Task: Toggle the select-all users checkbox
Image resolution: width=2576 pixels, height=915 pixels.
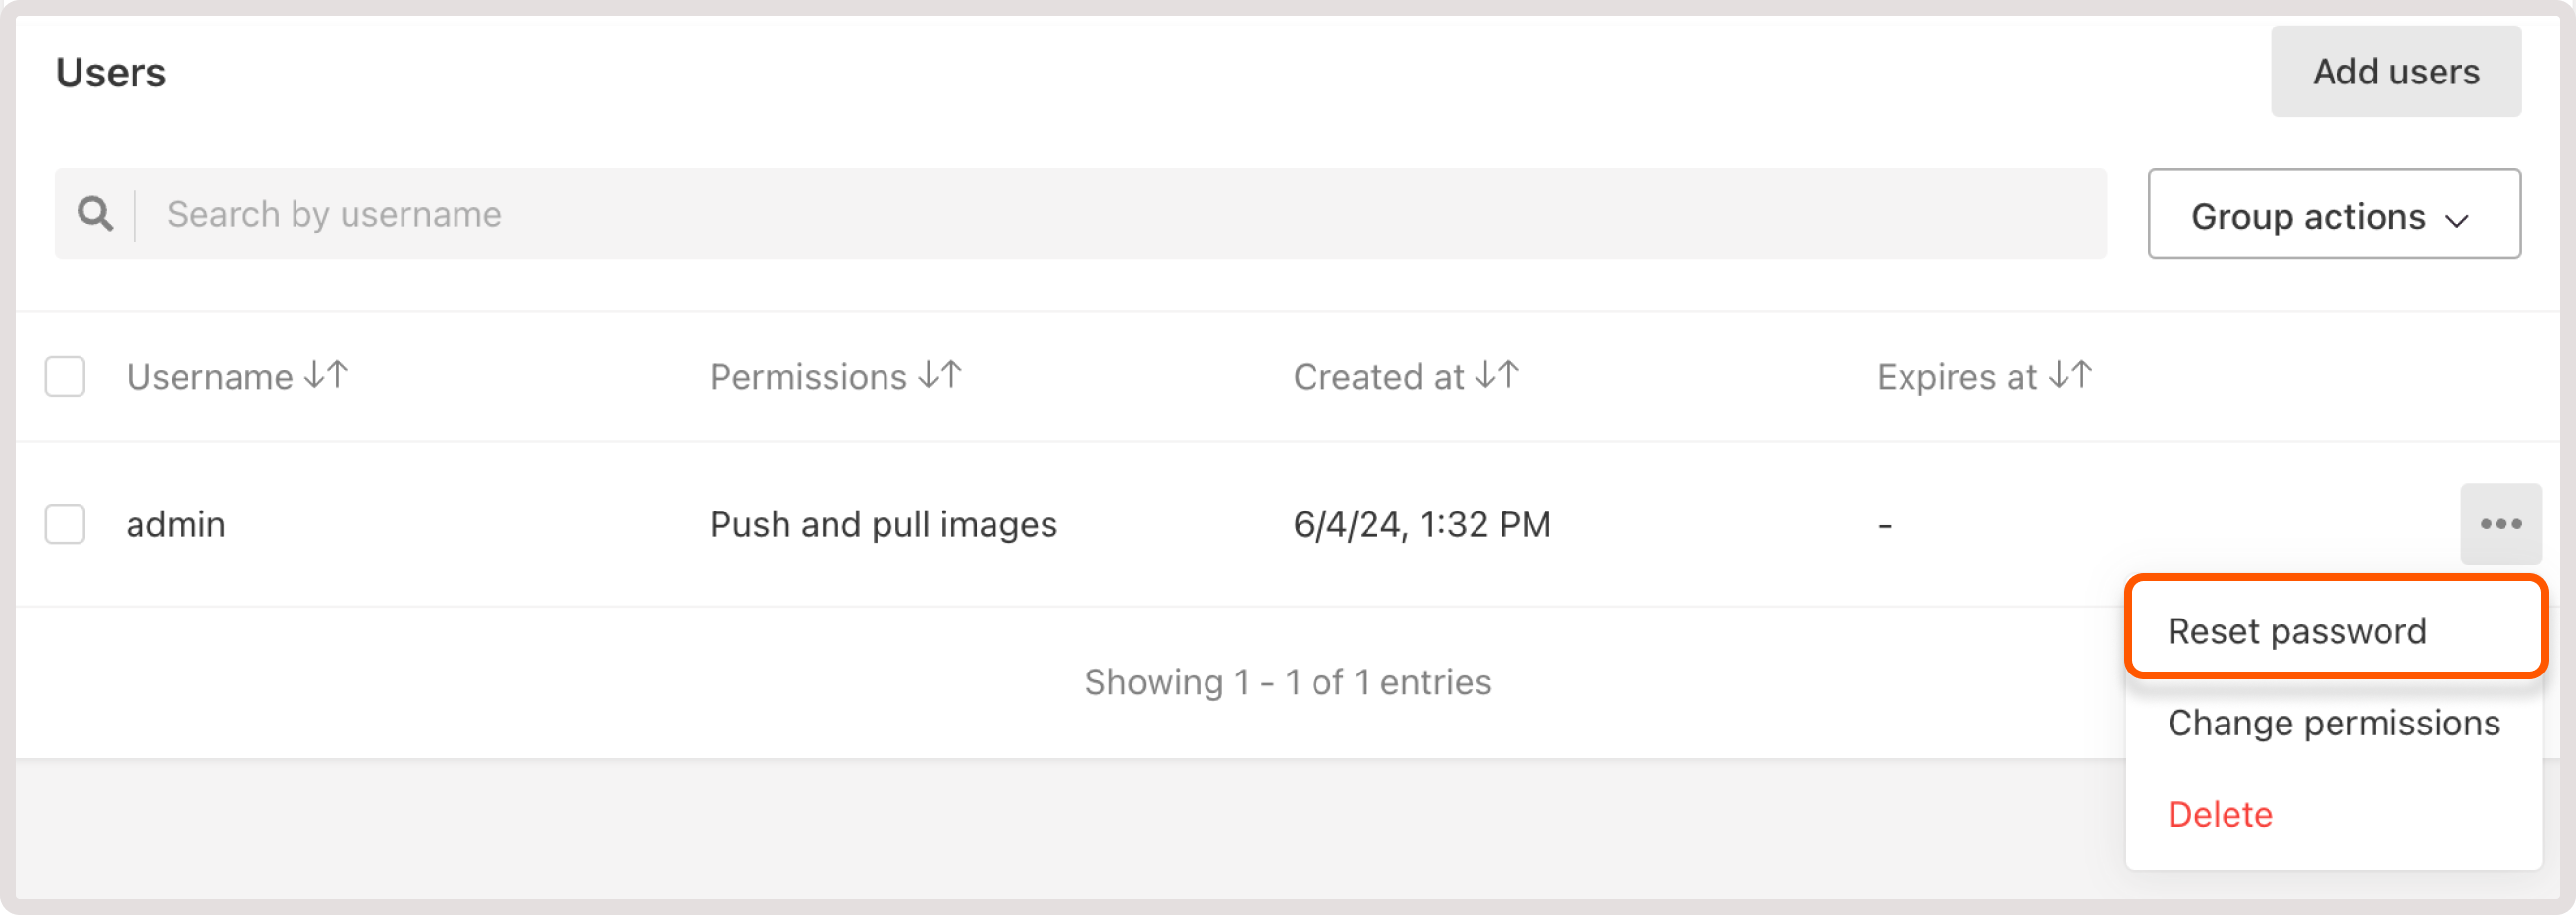Action: 65,377
